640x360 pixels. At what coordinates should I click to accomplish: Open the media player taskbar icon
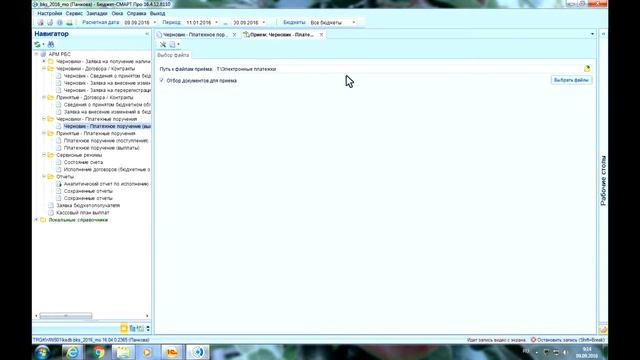click(147, 352)
